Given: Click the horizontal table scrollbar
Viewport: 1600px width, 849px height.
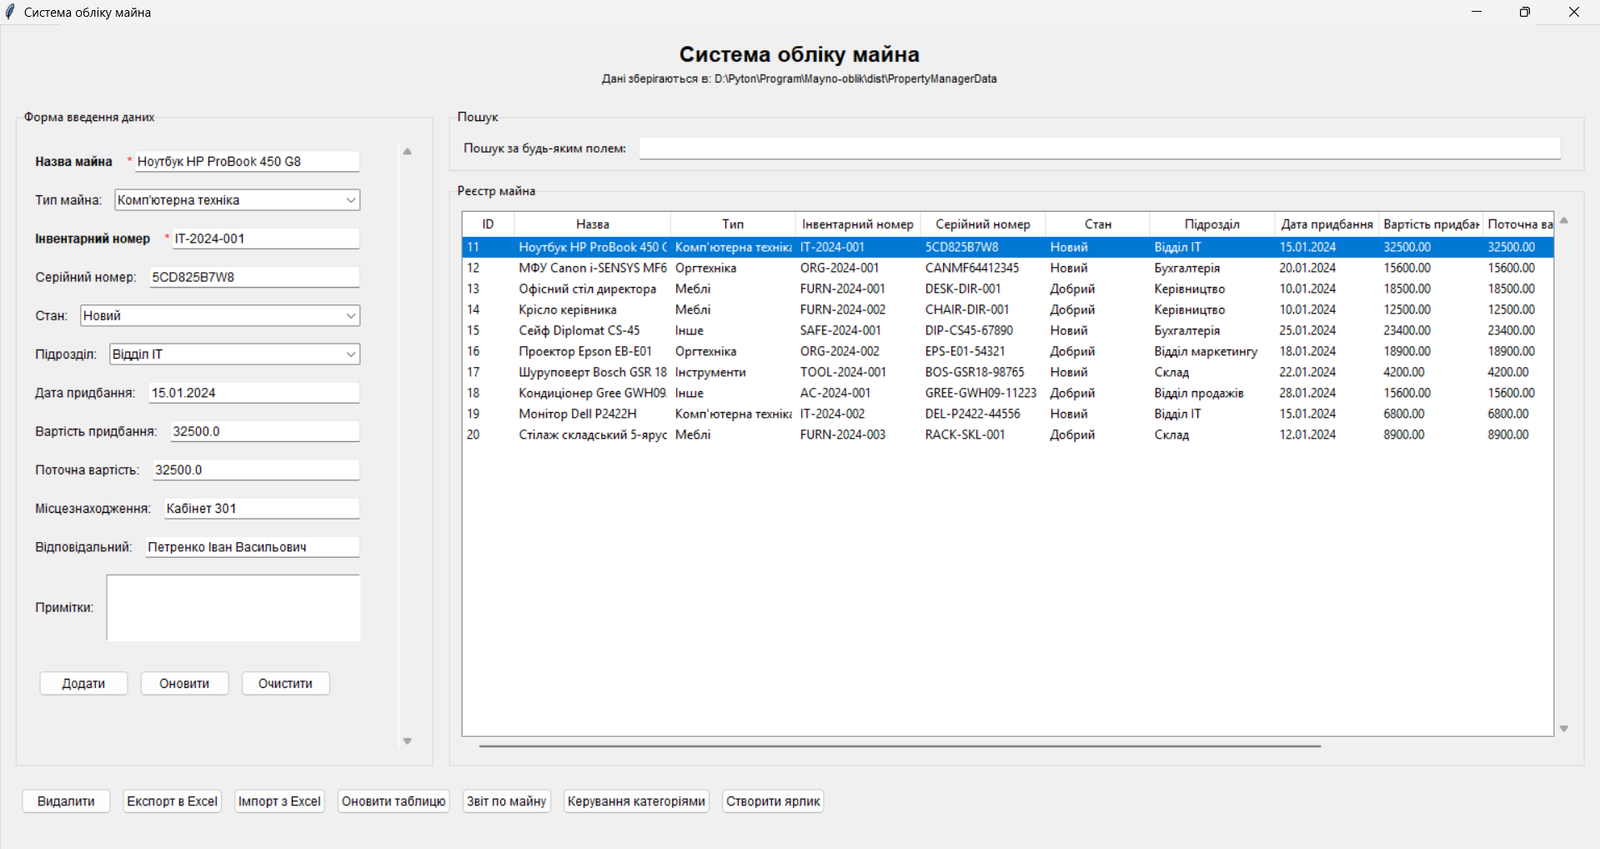Looking at the screenshot, I should pyautogui.click(x=899, y=746).
